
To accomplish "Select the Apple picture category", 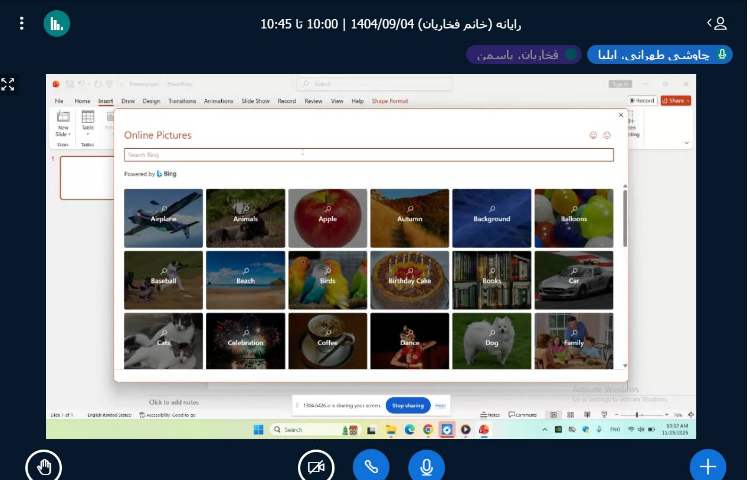I will click(328, 218).
